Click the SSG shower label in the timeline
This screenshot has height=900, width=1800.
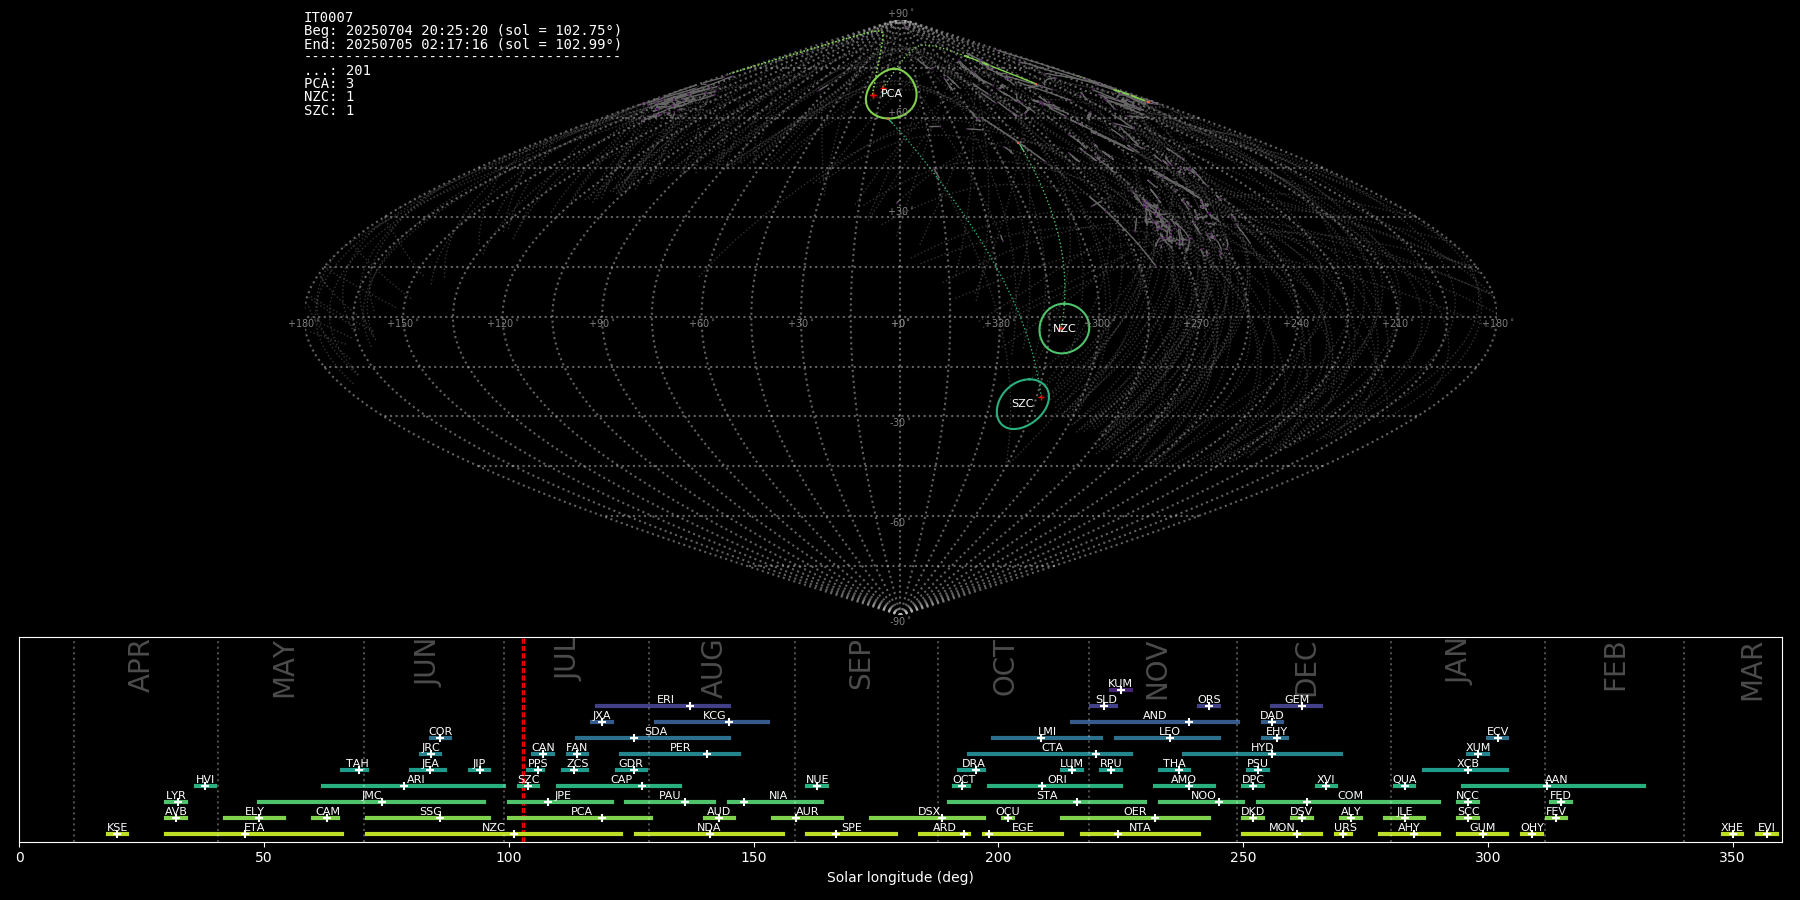[x=430, y=811]
